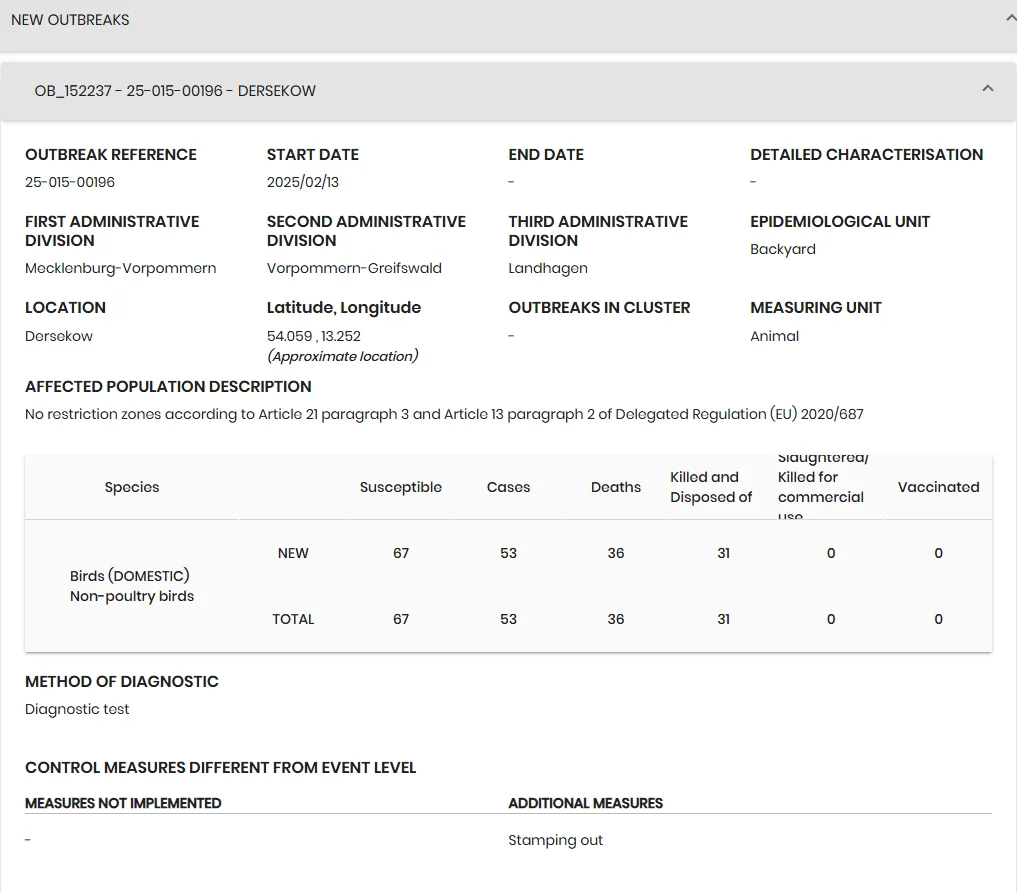Click the No restriction zones description text
Screen dimensions: 1017x893
click(x=444, y=414)
